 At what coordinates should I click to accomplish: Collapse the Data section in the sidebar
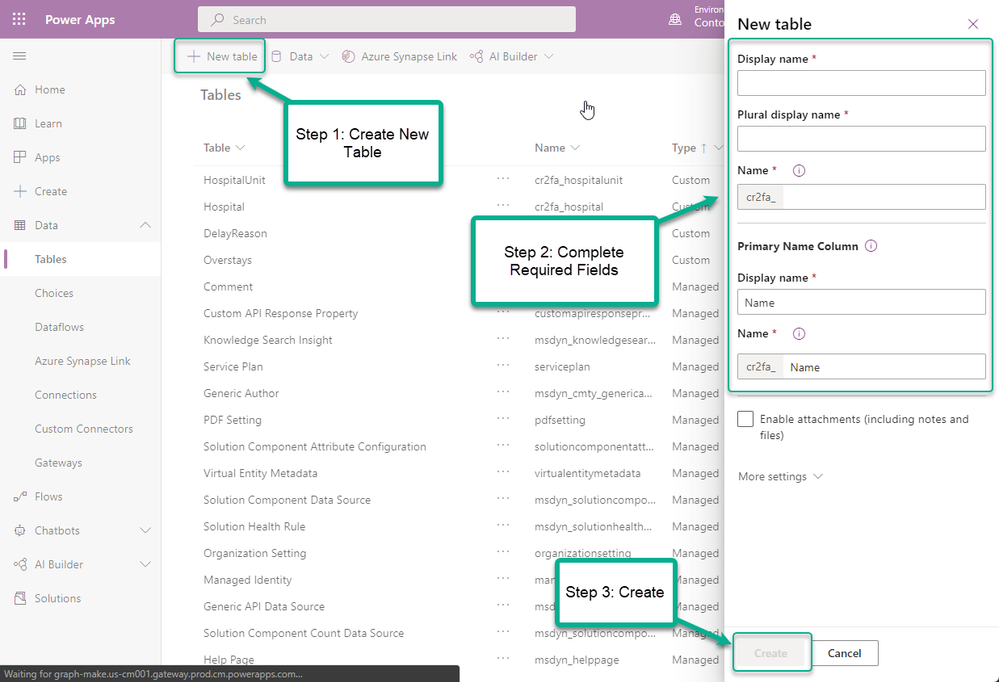(x=145, y=225)
